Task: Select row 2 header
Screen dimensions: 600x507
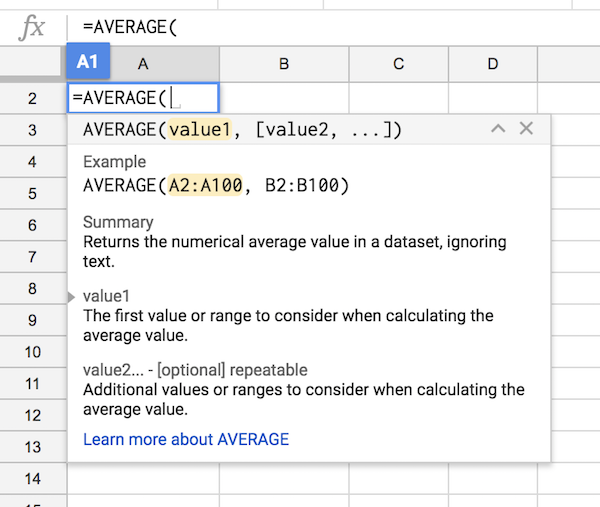Action: pyautogui.click(x=33, y=98)
